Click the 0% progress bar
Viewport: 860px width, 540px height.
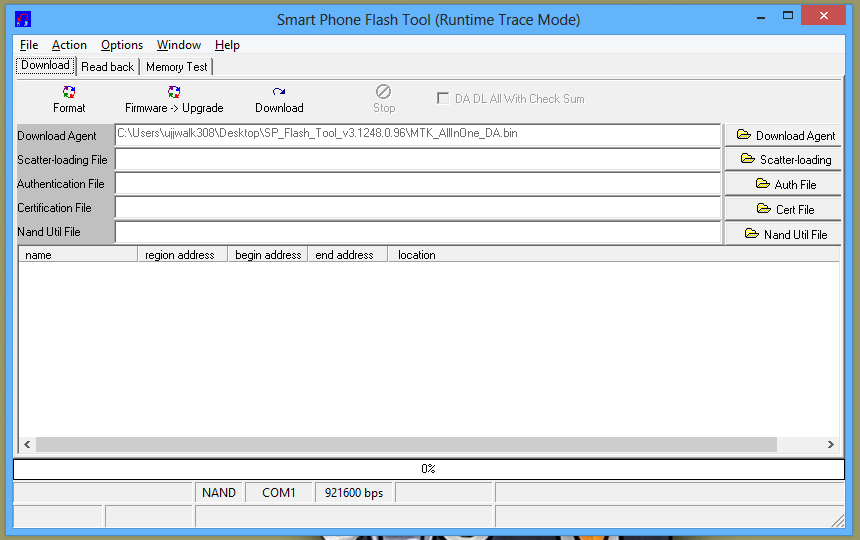[x=428, y=469]
